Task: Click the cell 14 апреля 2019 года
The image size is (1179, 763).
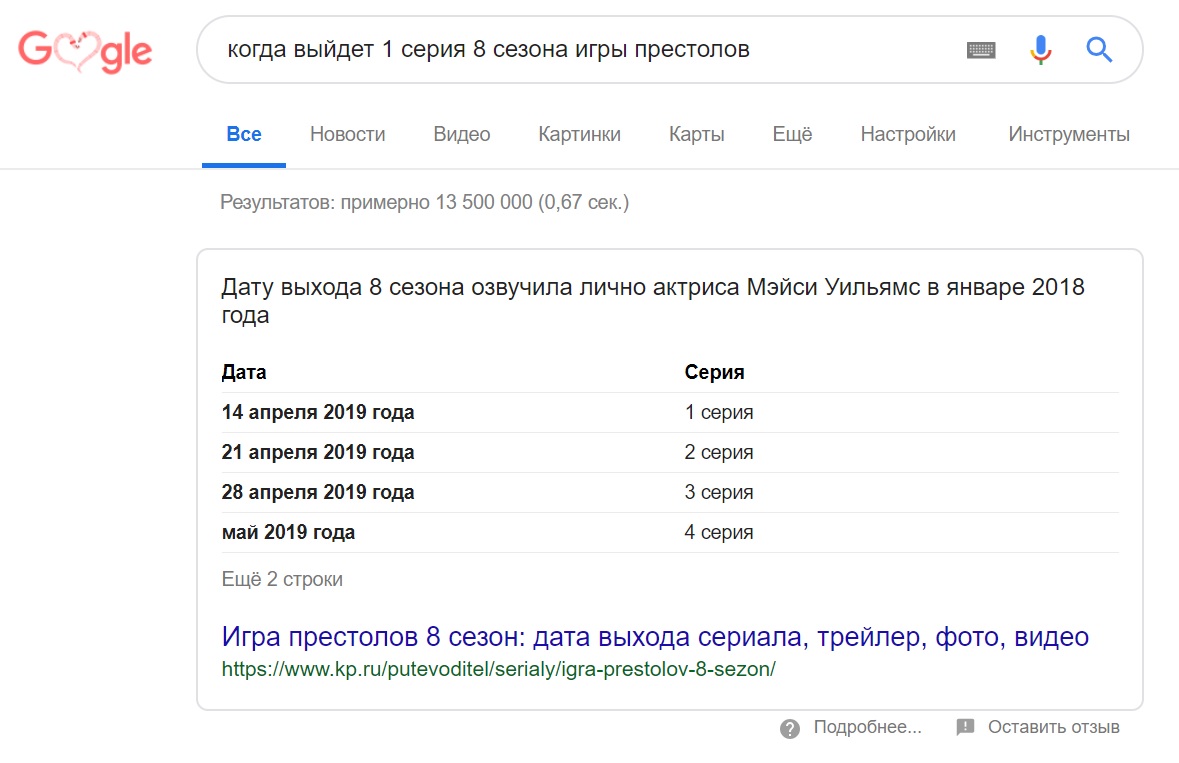Action: tap(318, 412)
